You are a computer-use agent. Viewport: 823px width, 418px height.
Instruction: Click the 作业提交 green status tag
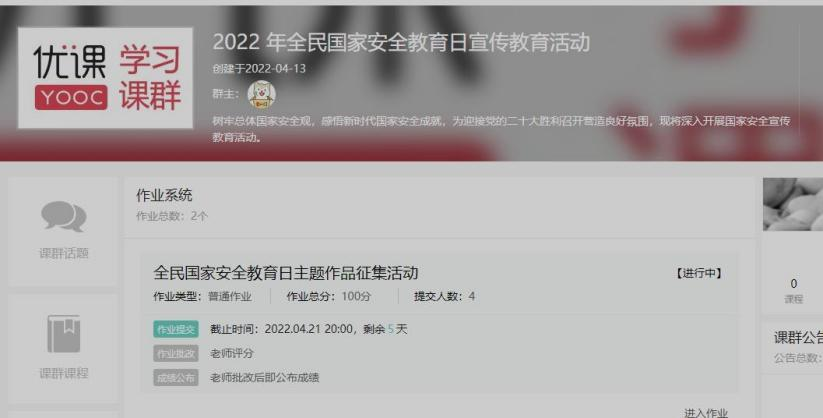tap(176, 329)
